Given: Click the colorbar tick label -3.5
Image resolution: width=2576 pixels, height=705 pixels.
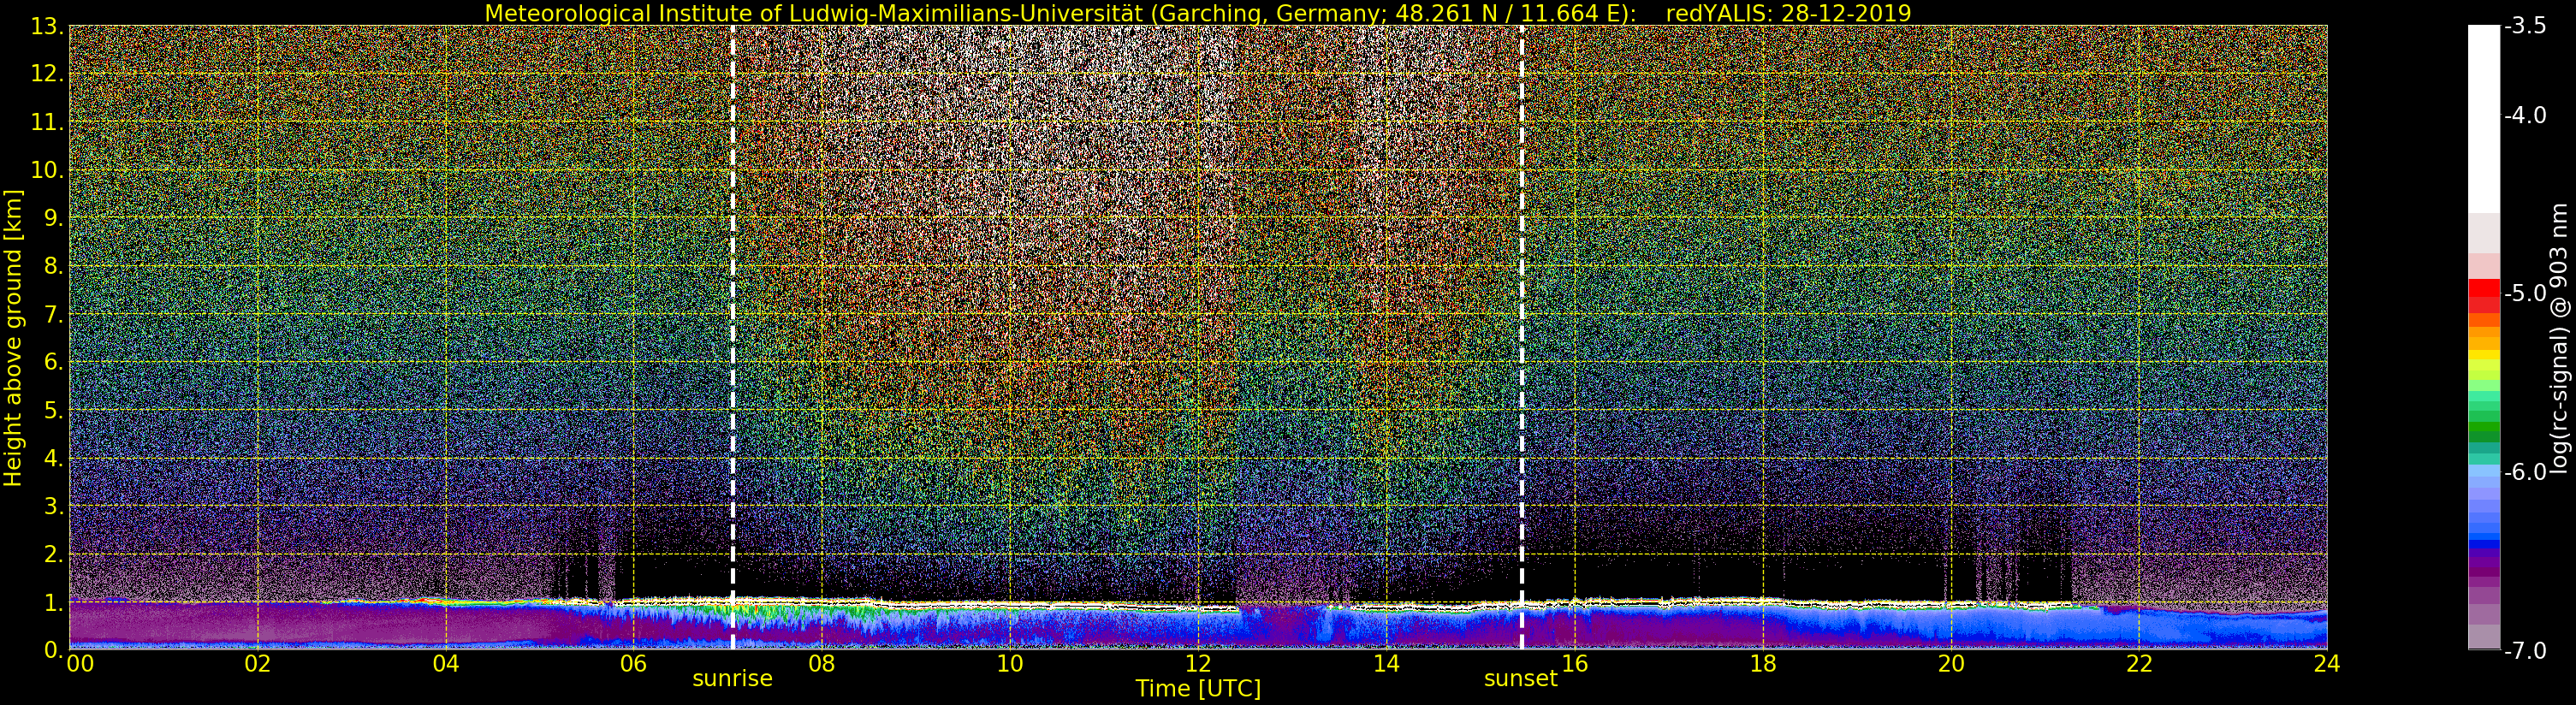Looking at the screenshot, I should [2525, 27].
